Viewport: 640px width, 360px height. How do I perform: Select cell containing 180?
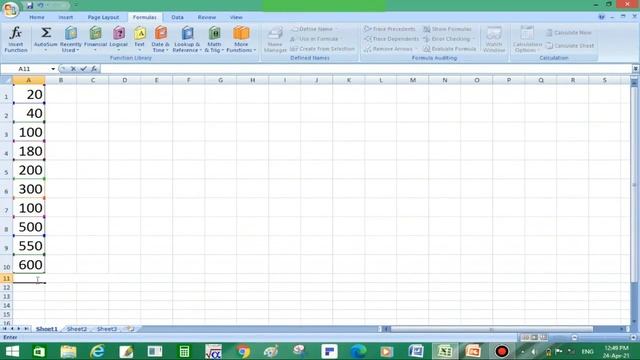pyautogui.click(x=29, y=151)
